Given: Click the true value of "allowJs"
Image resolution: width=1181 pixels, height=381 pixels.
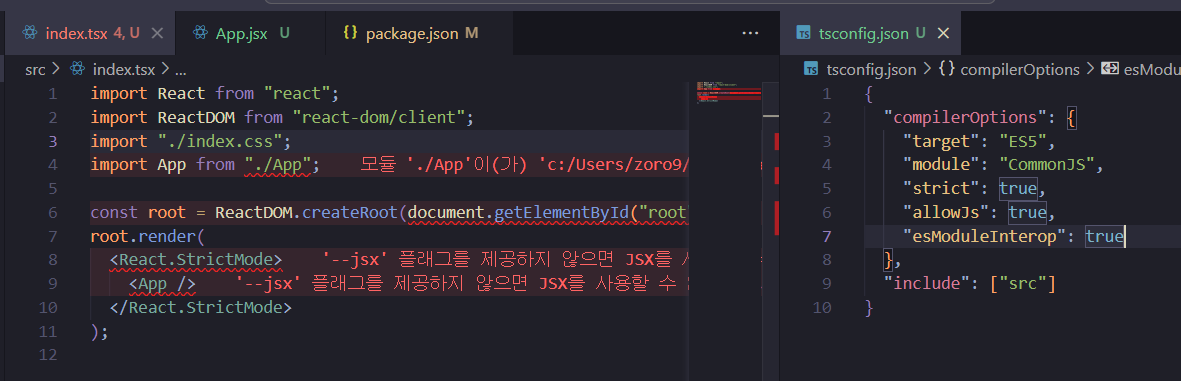Looking at the screenshot, I should (1027, 212).
